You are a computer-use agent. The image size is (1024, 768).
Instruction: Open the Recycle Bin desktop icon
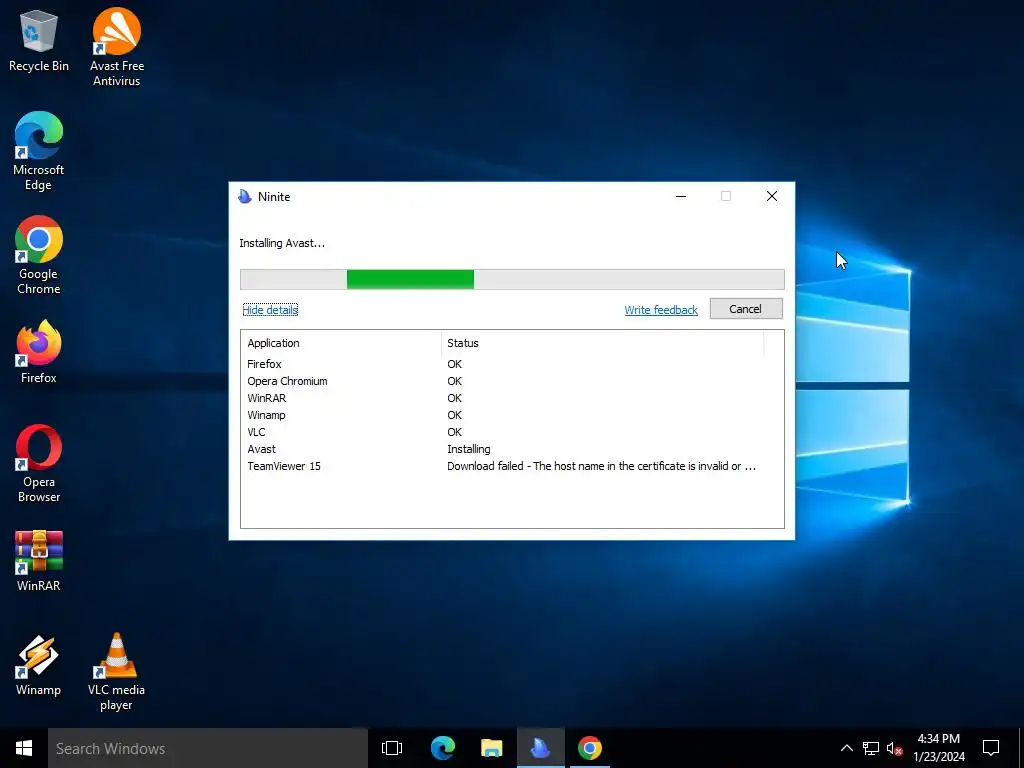pyautogui.click(x=39, y=42)
